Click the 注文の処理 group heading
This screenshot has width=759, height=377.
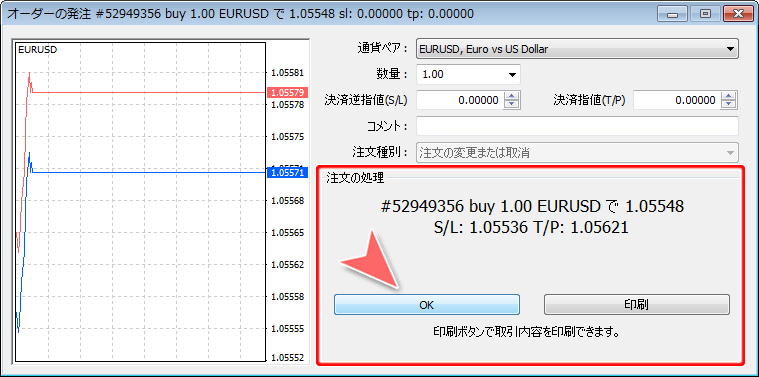pos(356,178)
